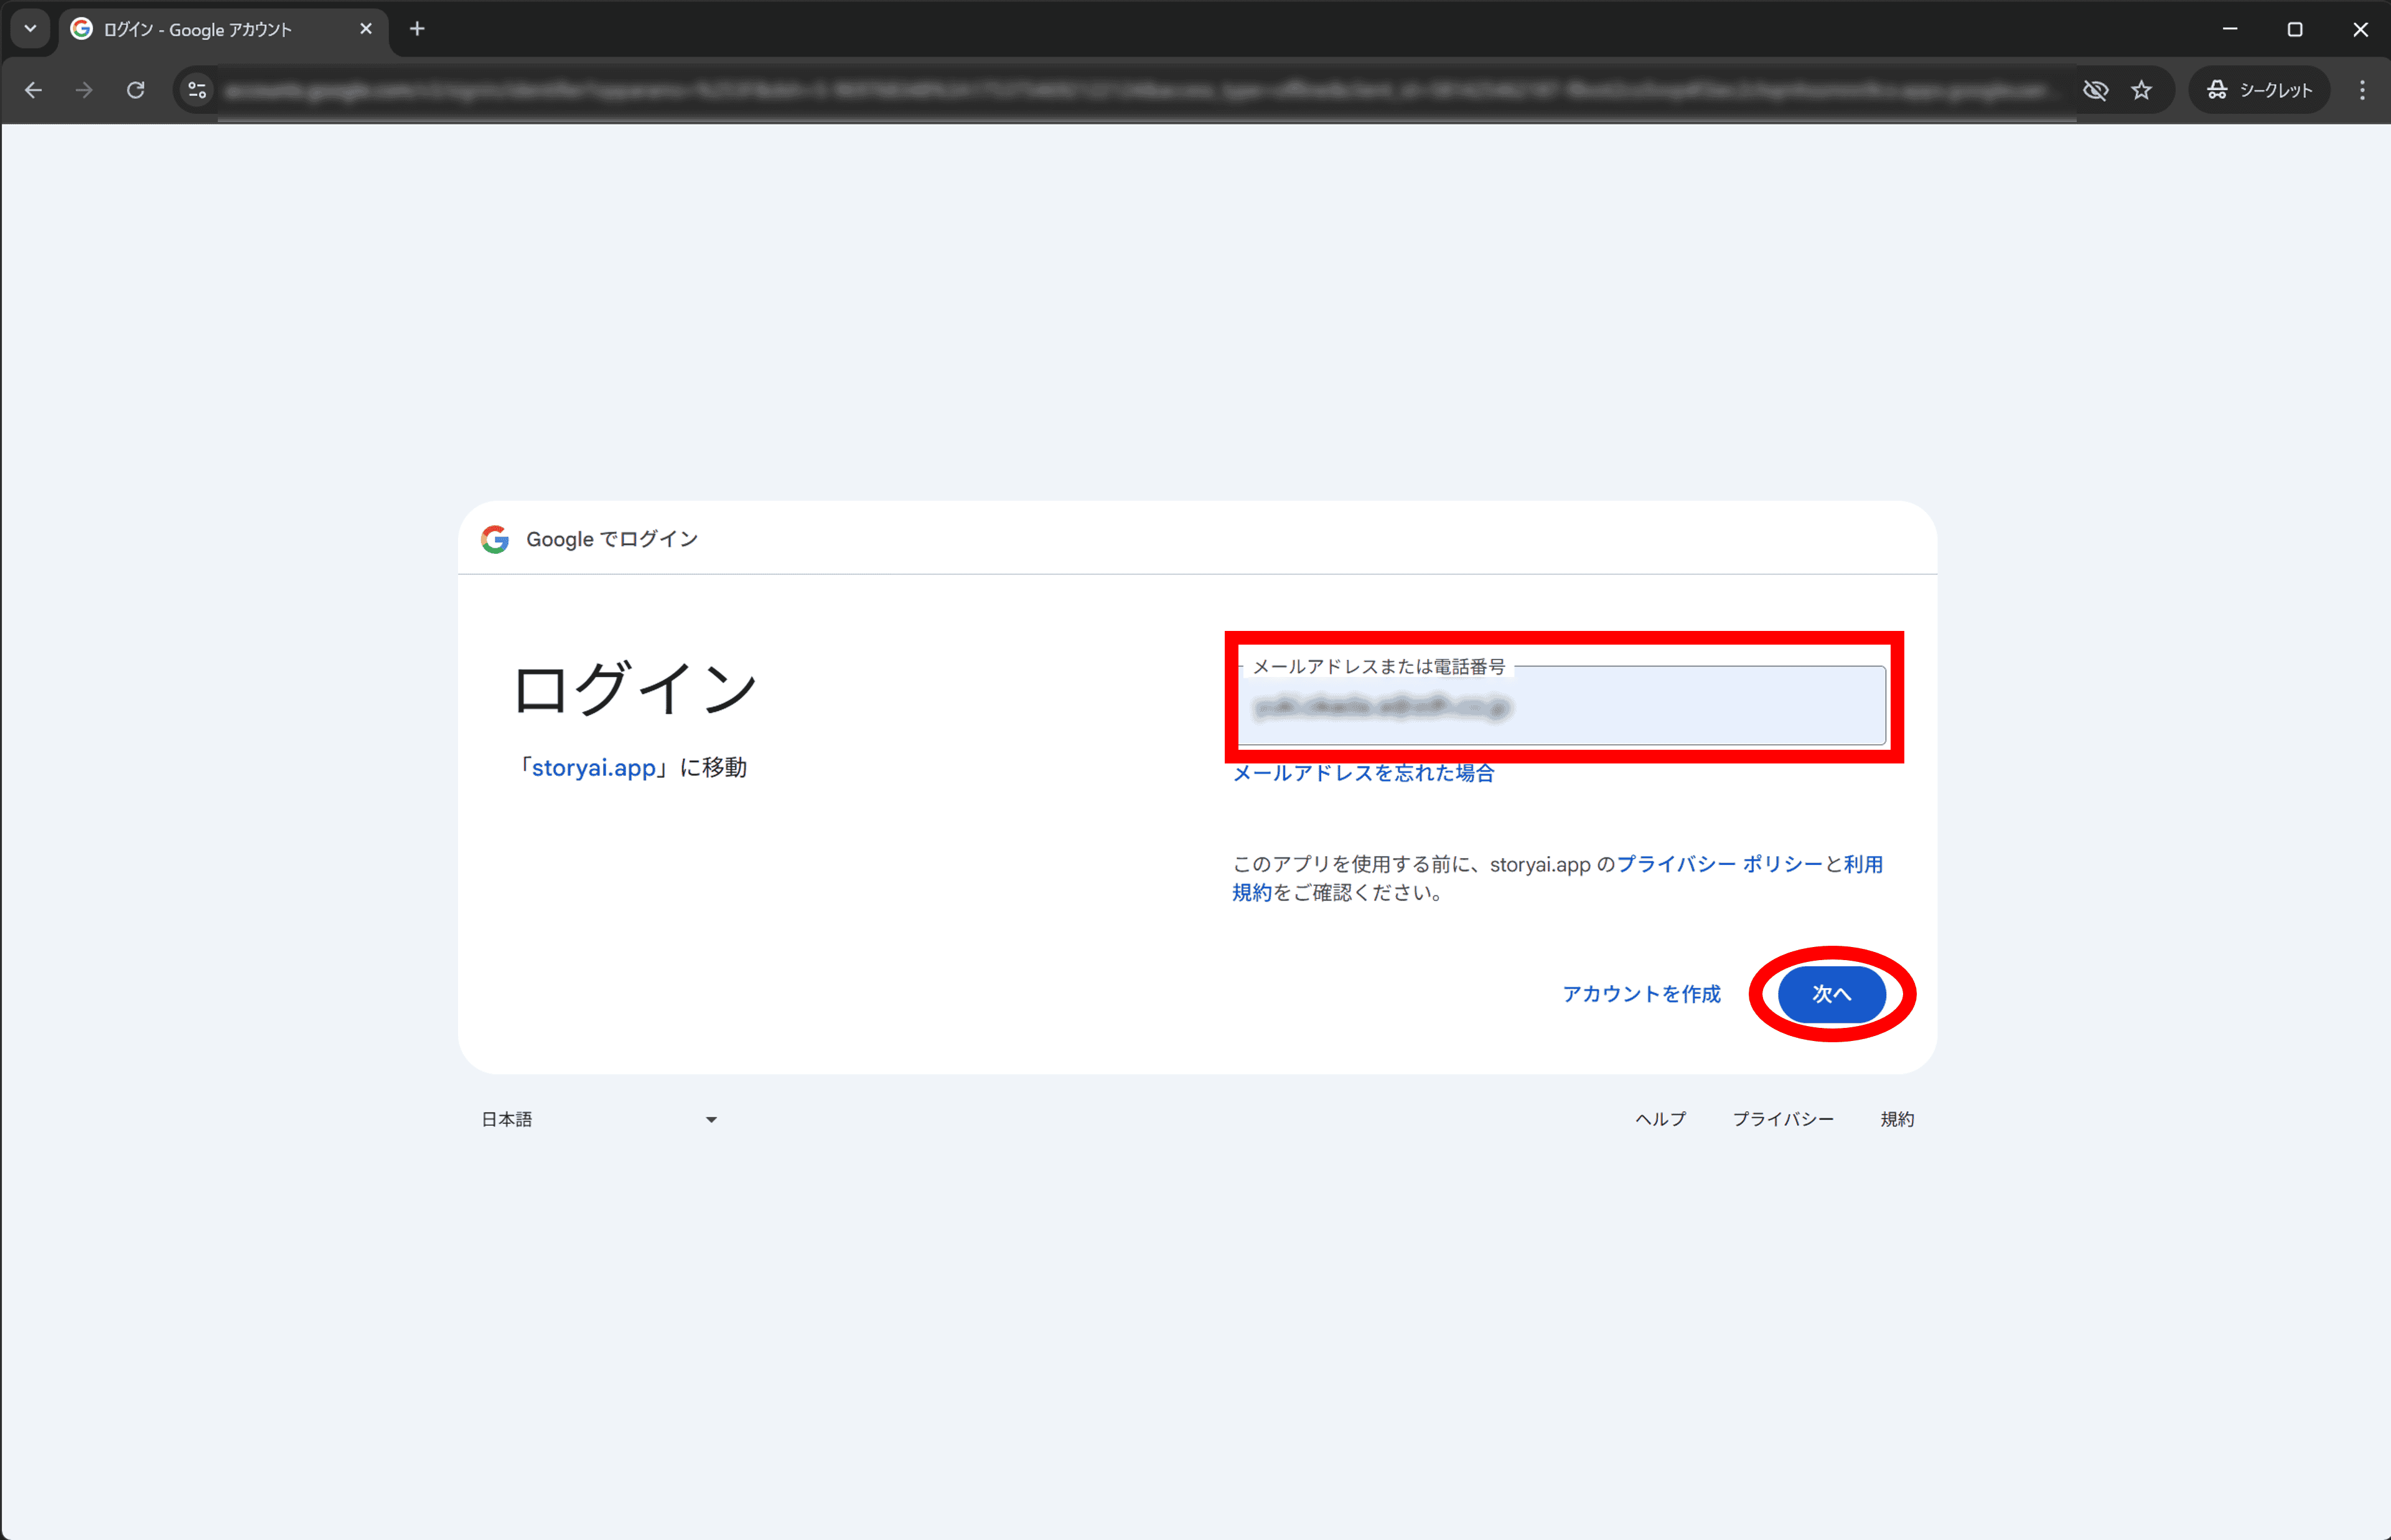2391x1540 pixels.
Task: Expand the 日本語 language dropdown
Action: (x=599, y=1119)
